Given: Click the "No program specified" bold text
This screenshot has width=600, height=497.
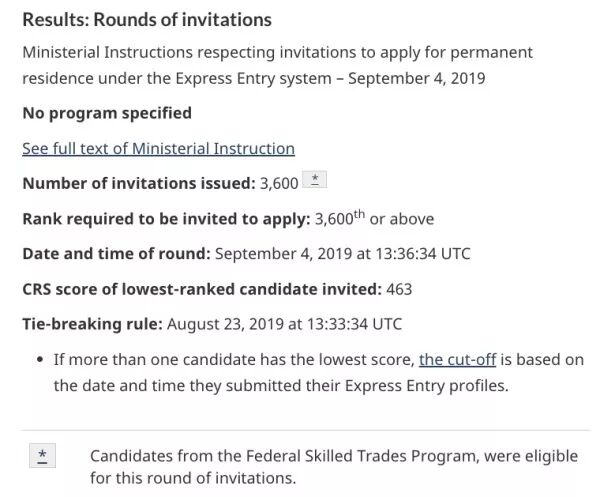Looking at the screenshot, I should point(107,113).
